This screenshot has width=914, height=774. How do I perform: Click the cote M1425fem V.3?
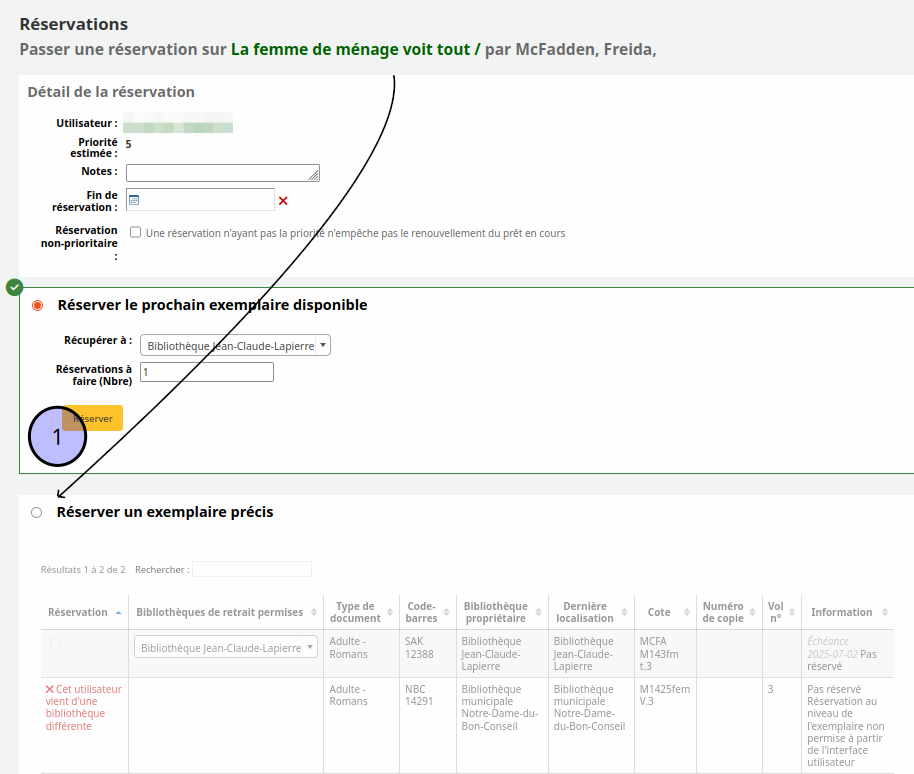[665, 695]
